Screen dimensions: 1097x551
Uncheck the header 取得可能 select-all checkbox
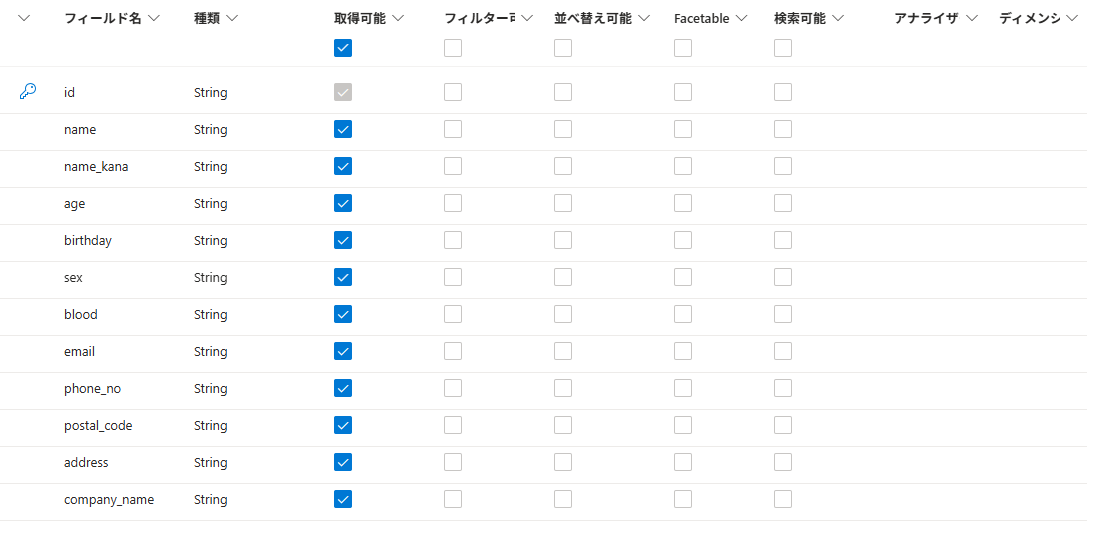pyautogui.click(x=343, y=48)
